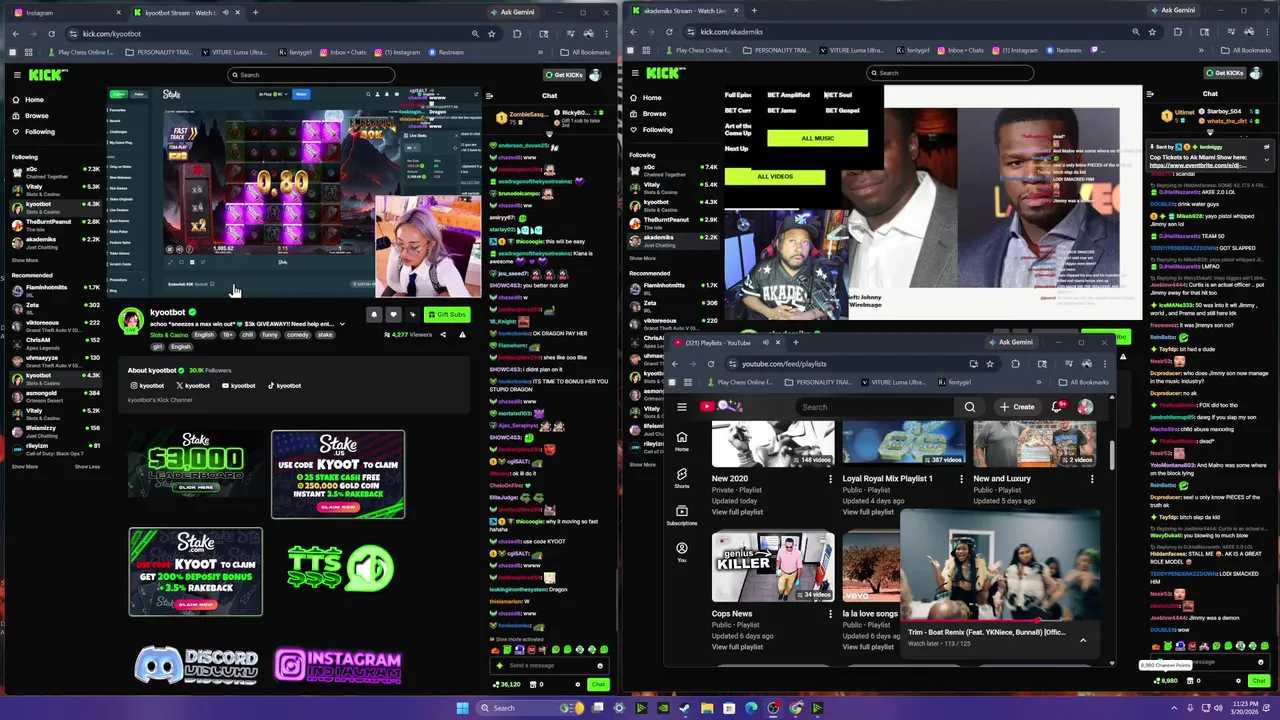The width and height of the screenshot is (1280, 720).
Task: Switch to the Instagram tab in the left Chrome window
Action: pos(65,12)
